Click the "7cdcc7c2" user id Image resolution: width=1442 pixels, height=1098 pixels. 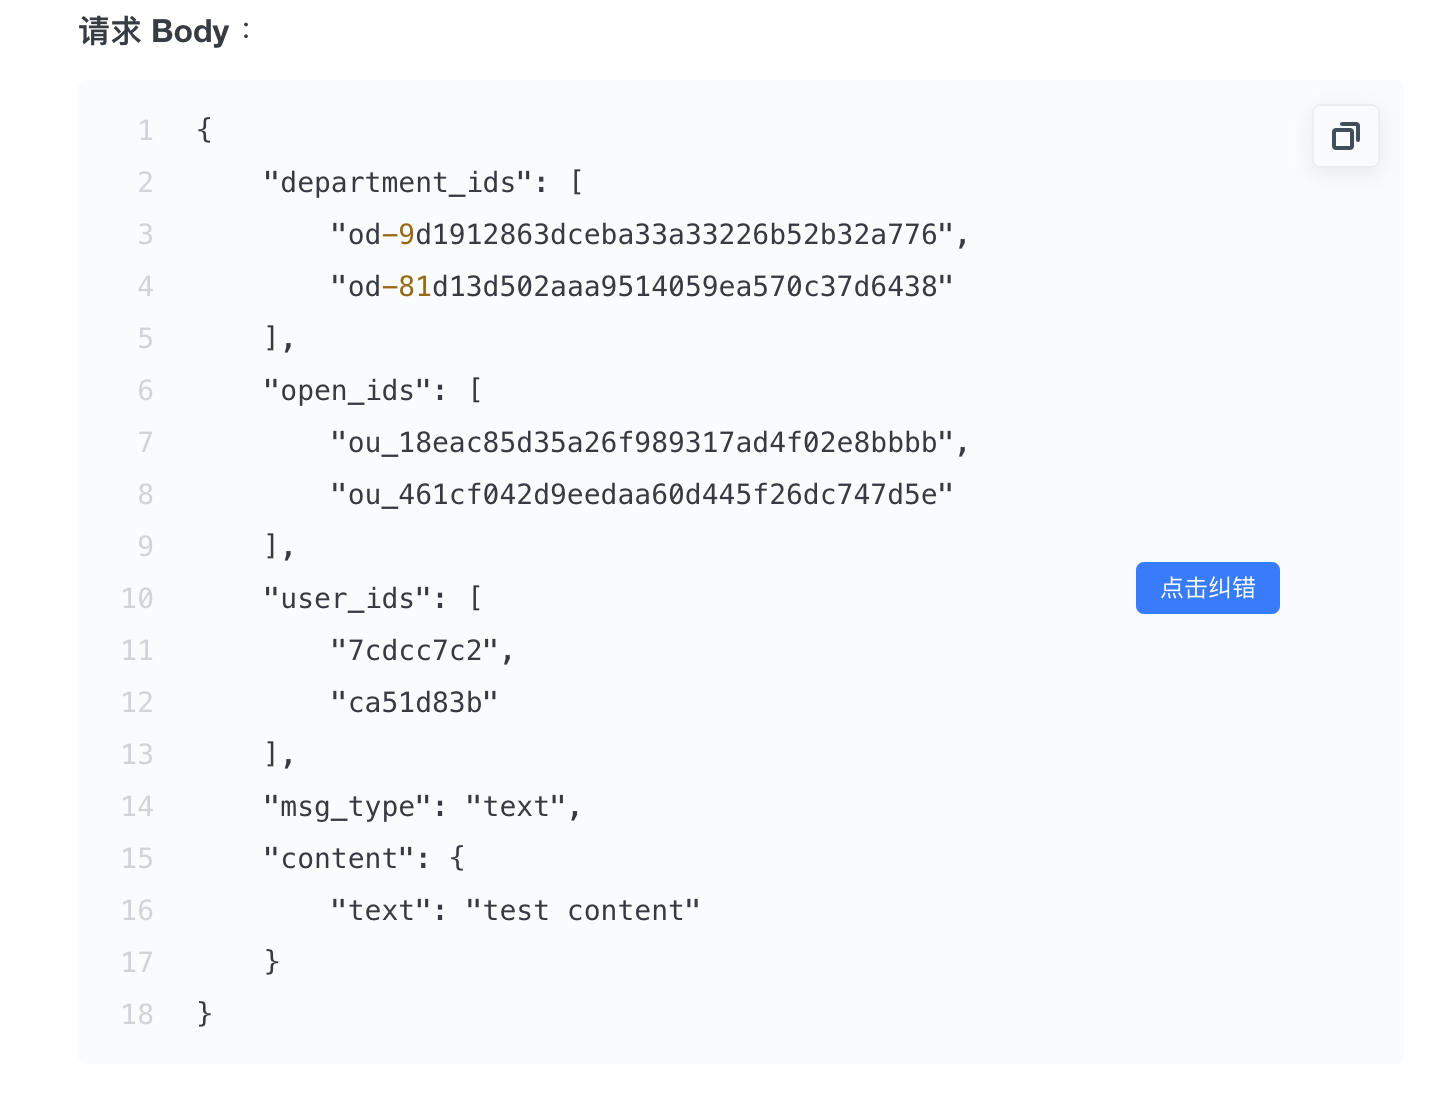click(415, 651)
